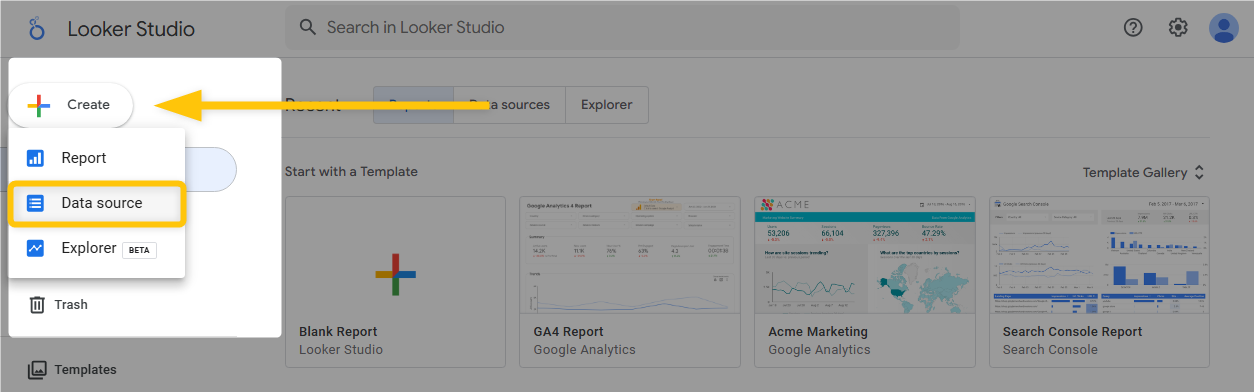The width and height of the screenshot is (1254, 392).
Task: Select Data source in the Create menu
Action: (97, 203)
